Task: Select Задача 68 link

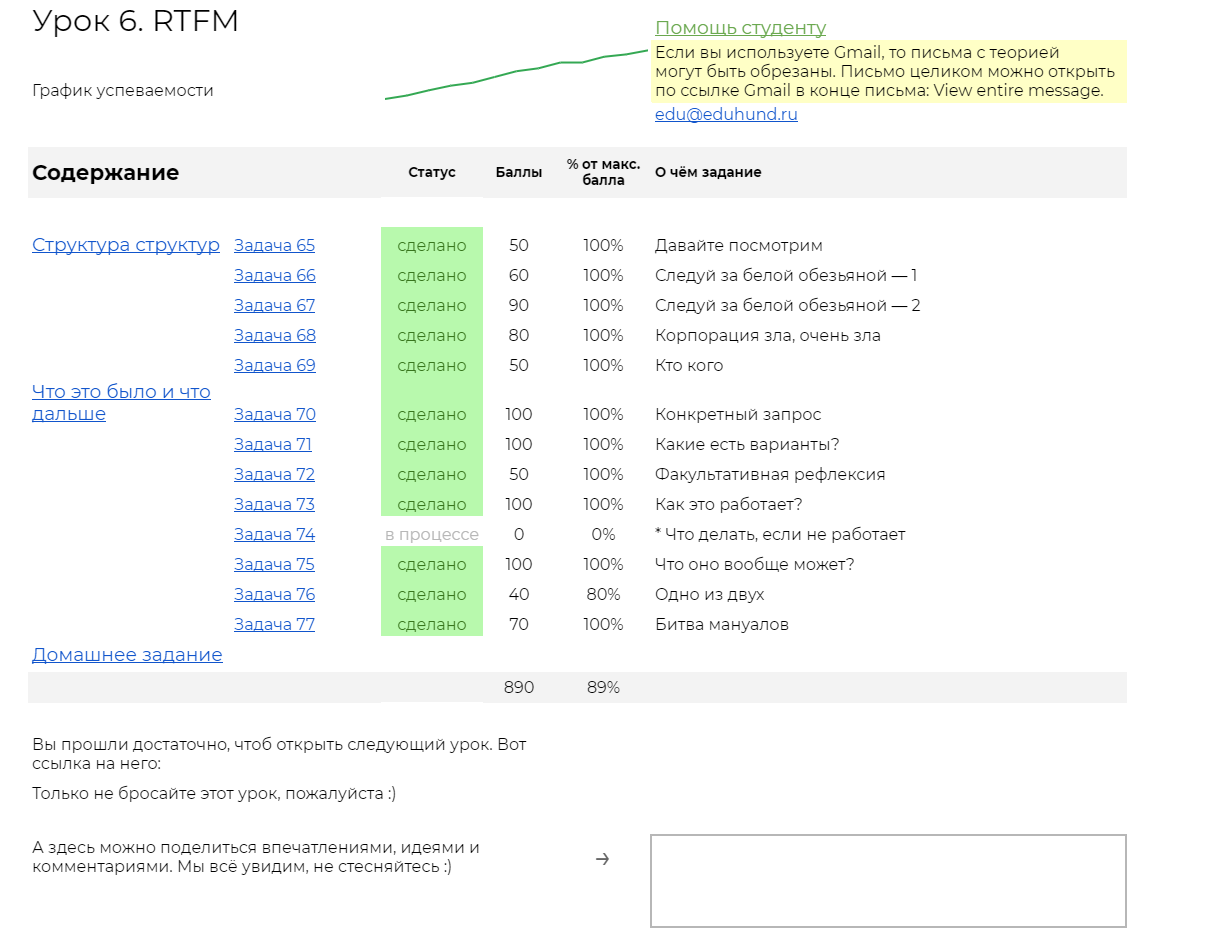Action: (x=274, y=335)
